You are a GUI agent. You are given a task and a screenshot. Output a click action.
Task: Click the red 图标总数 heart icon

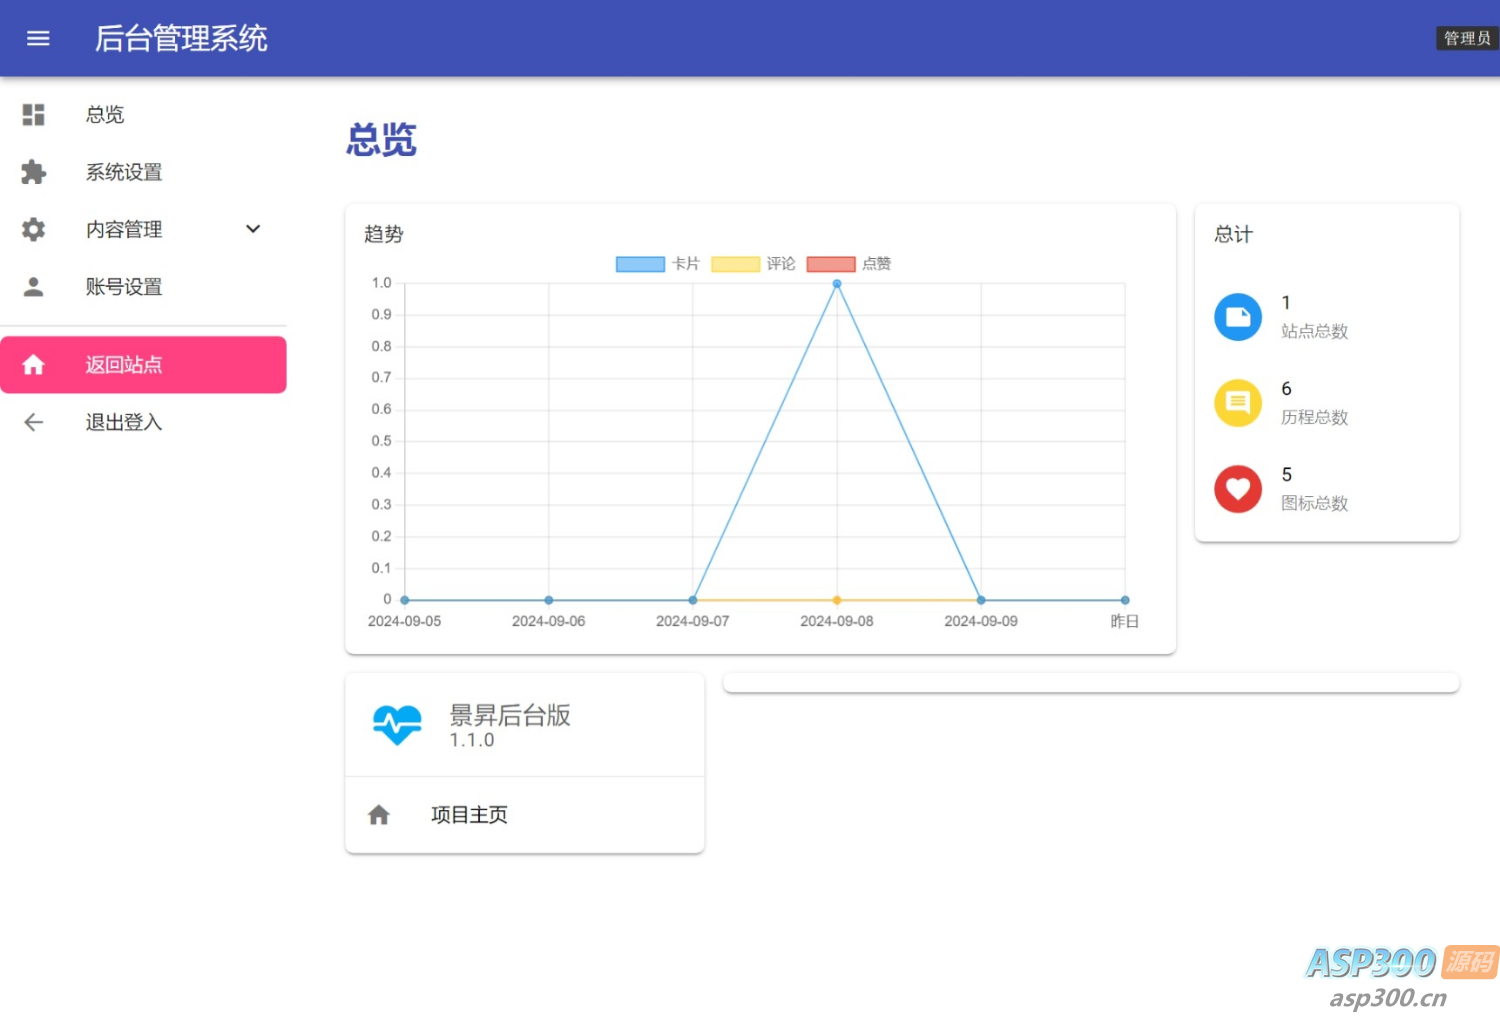(1238, 488)
